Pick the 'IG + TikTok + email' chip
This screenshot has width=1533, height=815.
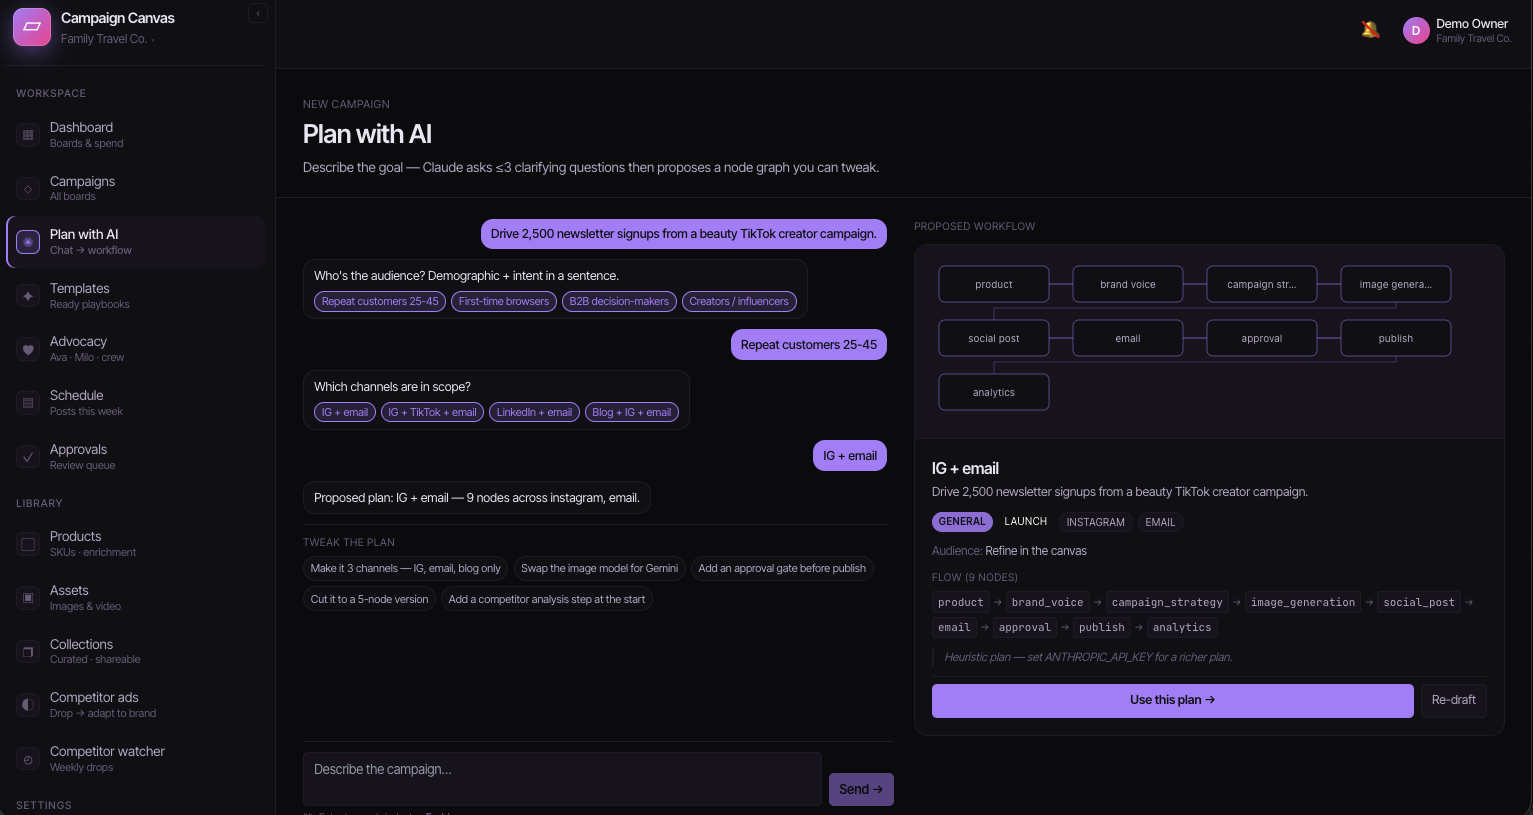[433, 412]
